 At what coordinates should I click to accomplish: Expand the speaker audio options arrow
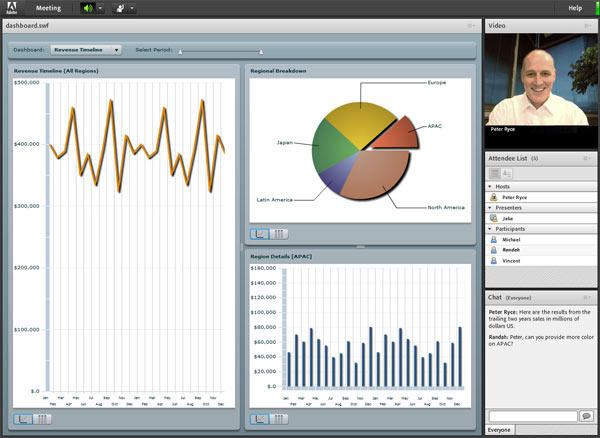[100, 8]
